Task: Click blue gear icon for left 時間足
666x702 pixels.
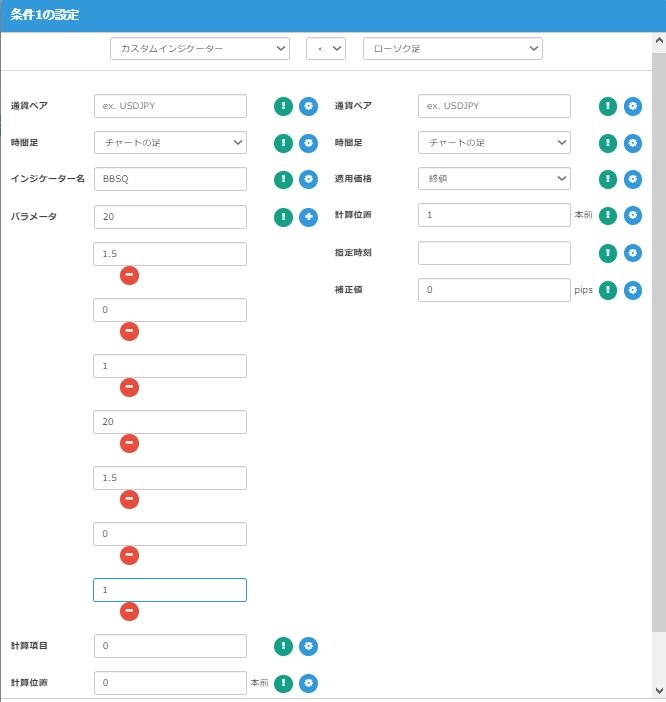Action: tap(308, 143)
